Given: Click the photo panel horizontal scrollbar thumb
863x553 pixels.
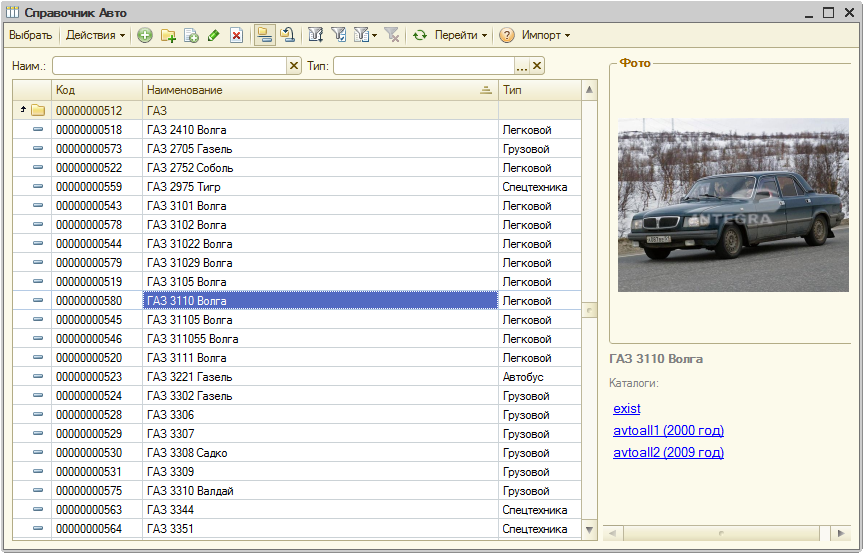Looking at the screenshot, I should [x=722, y=533].
